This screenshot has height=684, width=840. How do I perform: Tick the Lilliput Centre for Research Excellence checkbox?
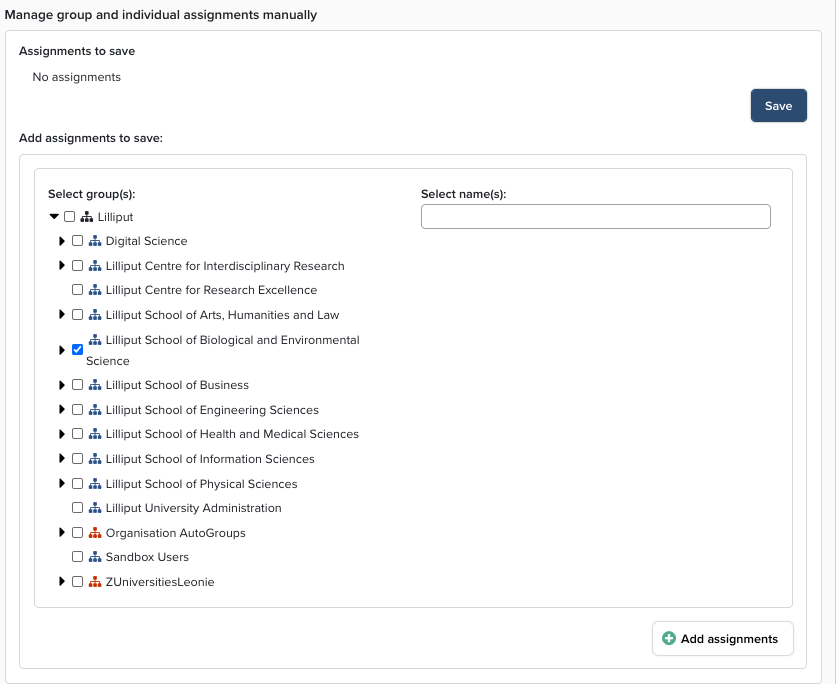(x=77, y=290)
